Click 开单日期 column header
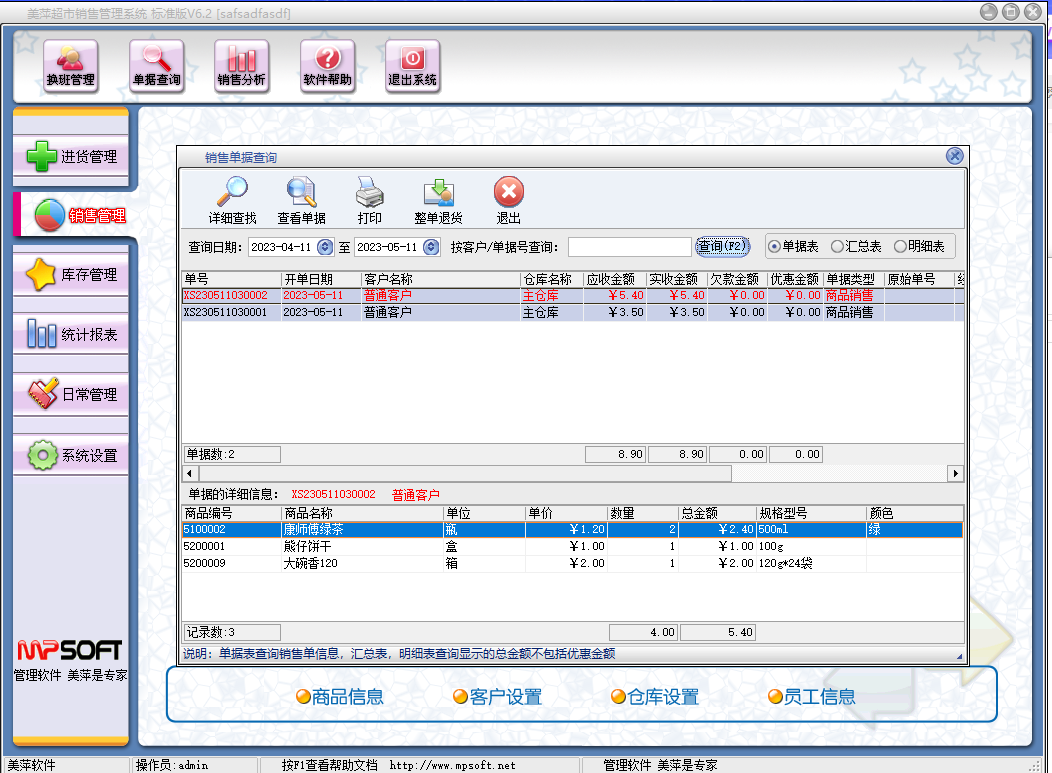This screenshot has width=1052, height=773. (x=321, y=279)
